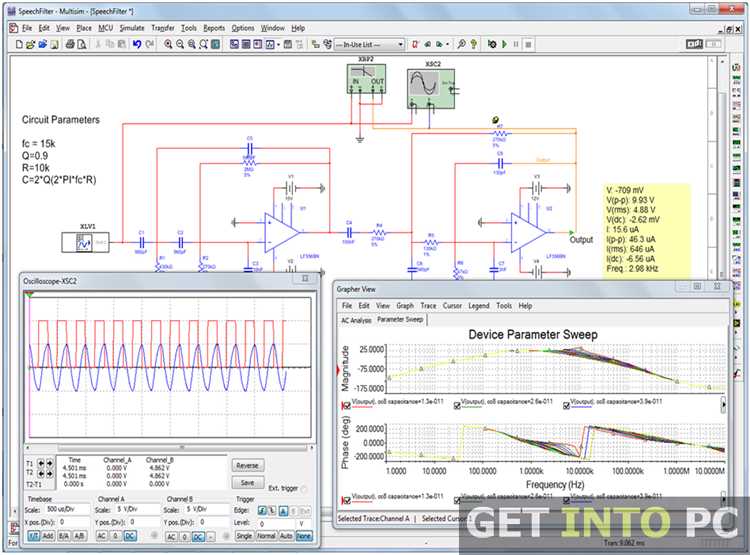Viewport: 750px width, 555px height.
Task: Open the Postprocessor icon
Action: (x=288, y=44)
